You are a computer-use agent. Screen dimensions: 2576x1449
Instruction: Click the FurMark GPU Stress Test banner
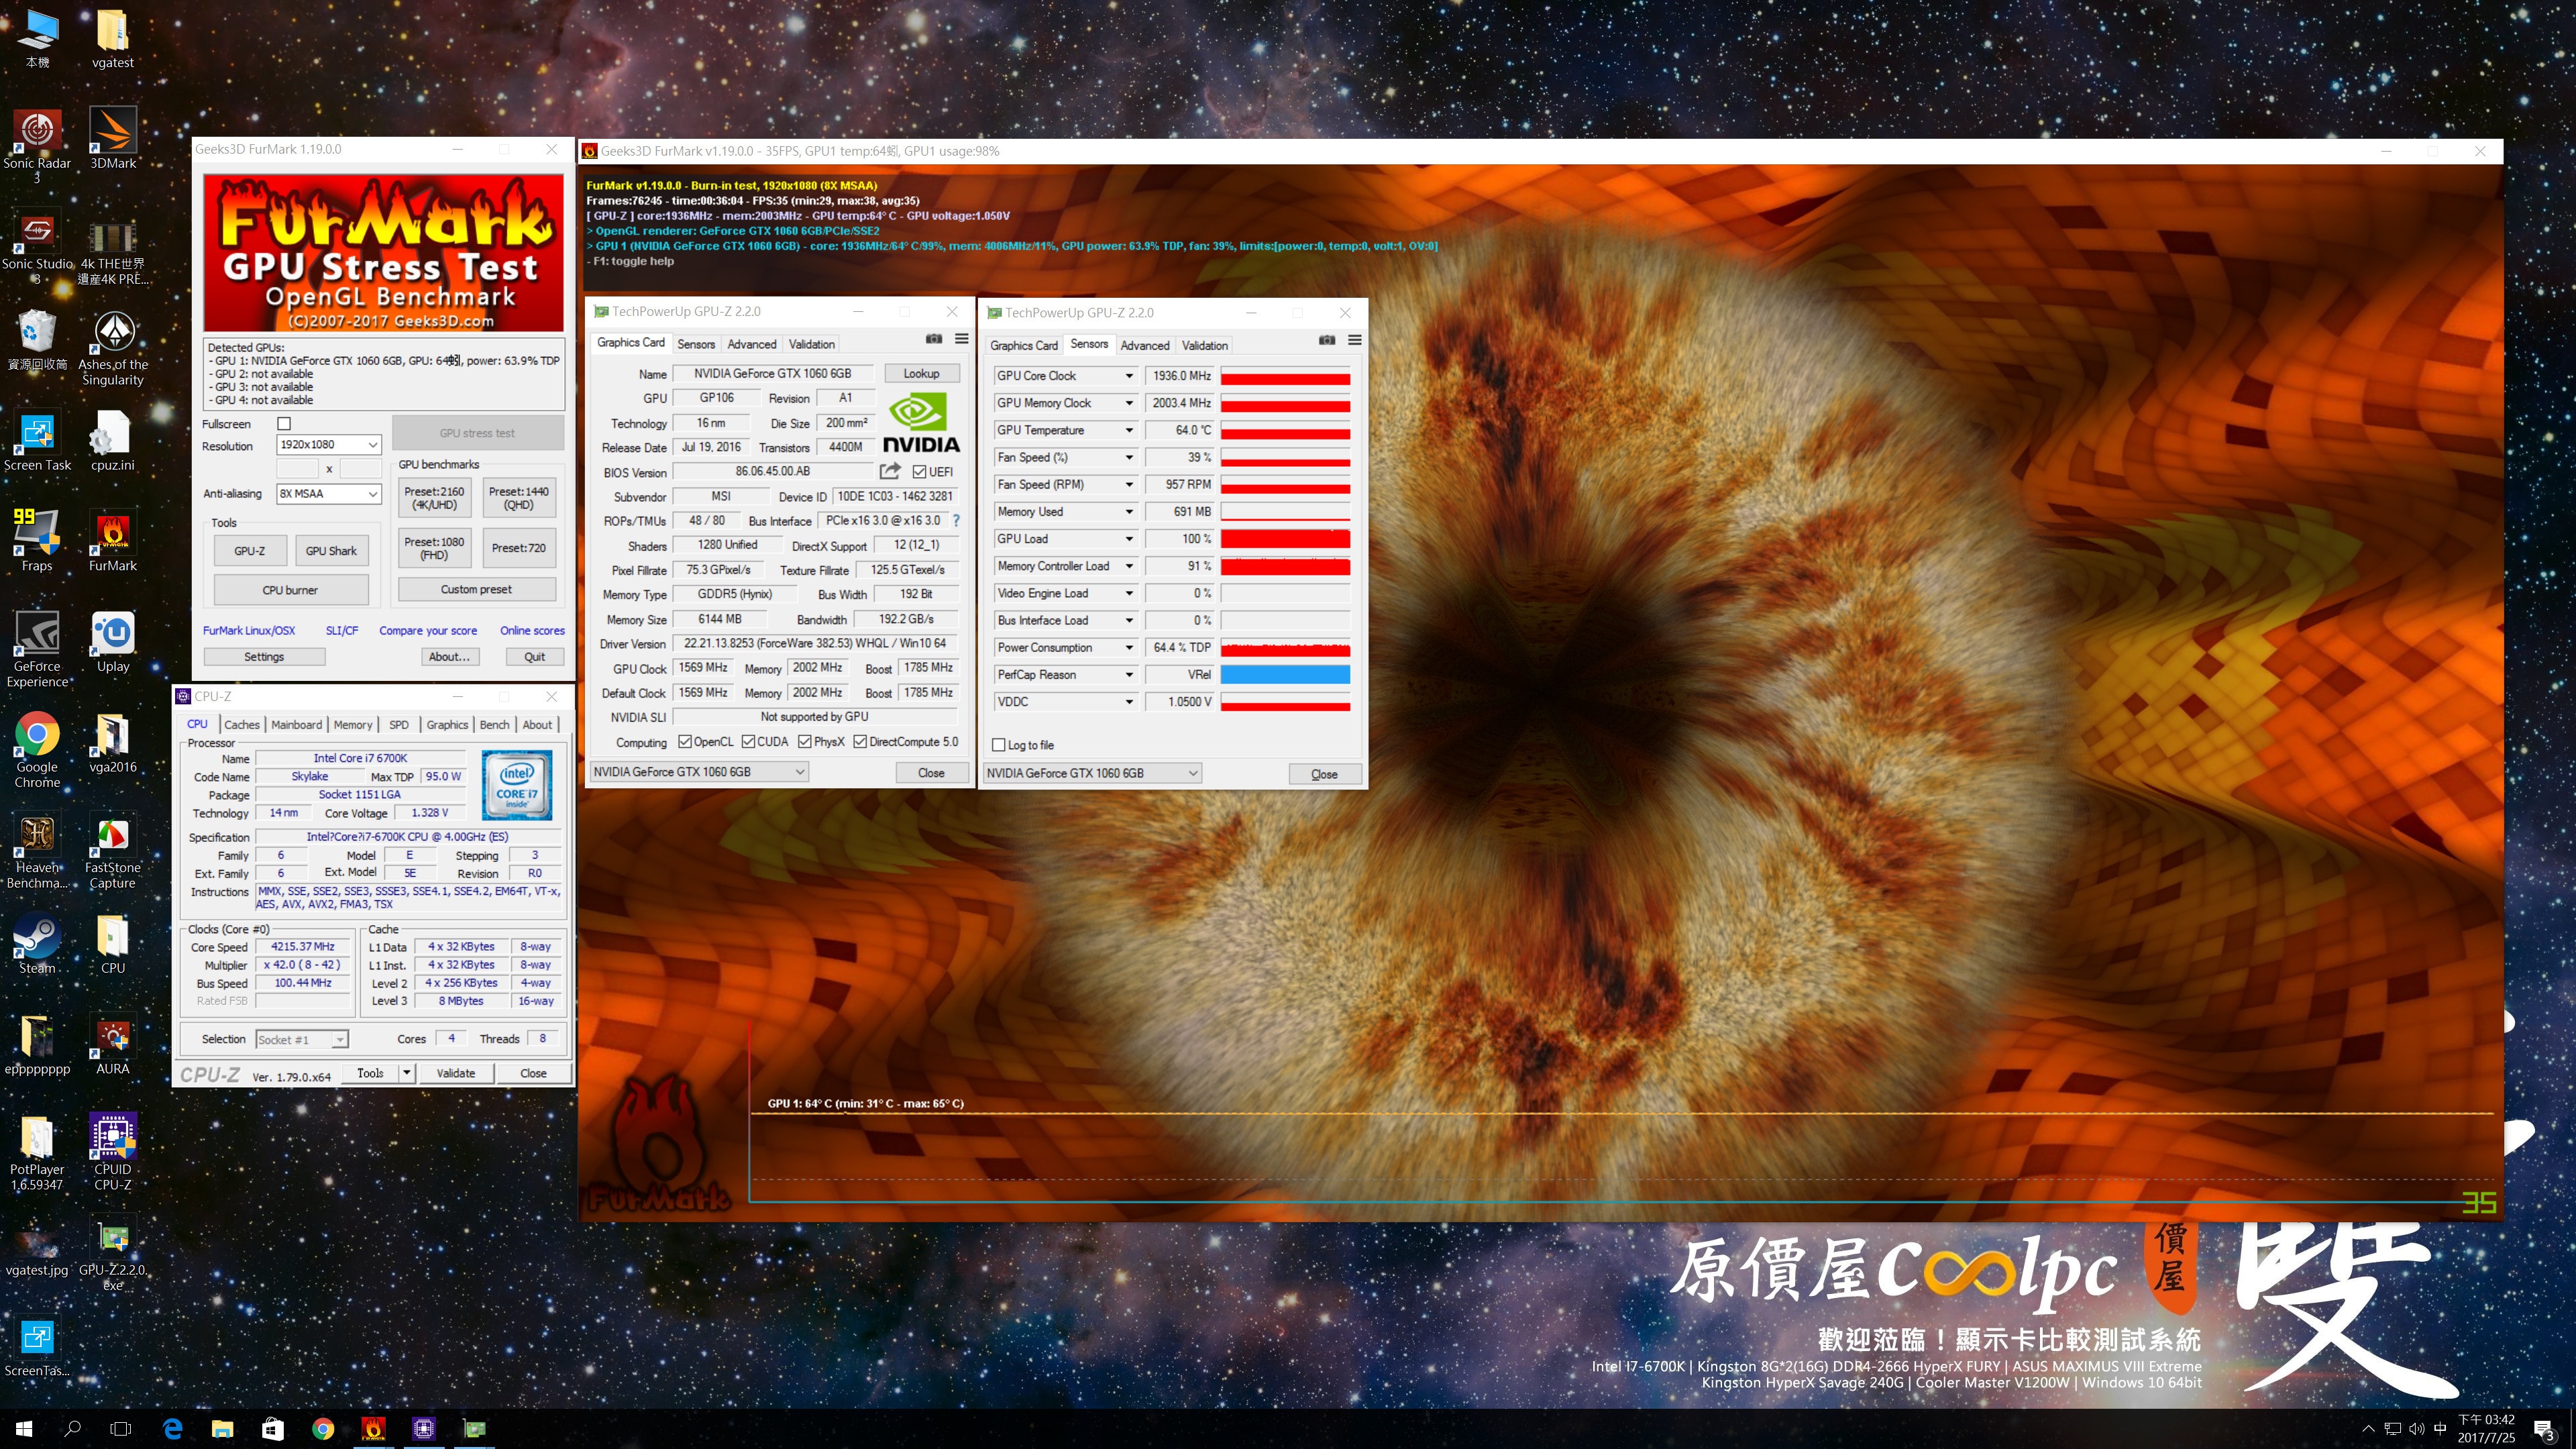[x=384, y=253]
